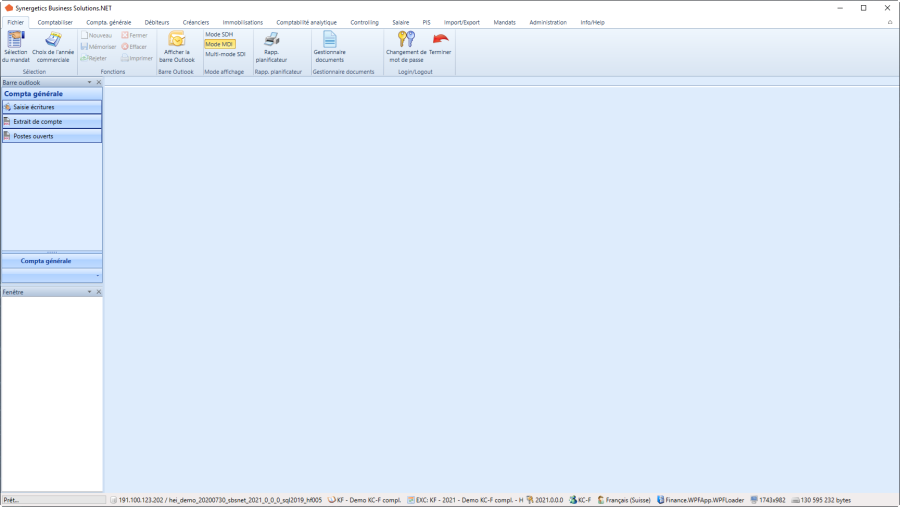This screenshot has height=507, width=900.
Task: Click the Imprimer function
Action: [x=137, y=58]
